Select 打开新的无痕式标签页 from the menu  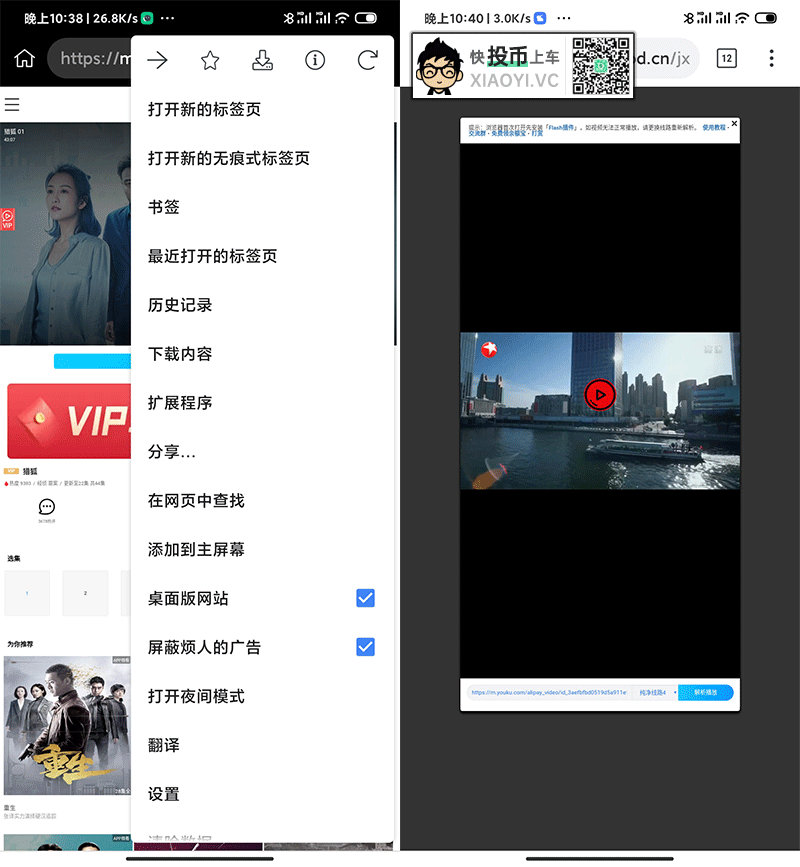pyautogui.click(x=229, y=158)
